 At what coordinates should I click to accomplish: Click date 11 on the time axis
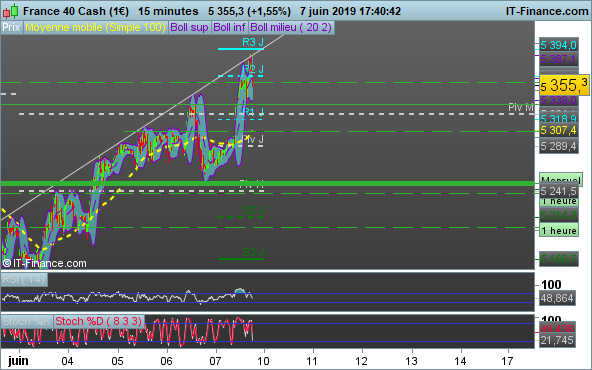312,361
